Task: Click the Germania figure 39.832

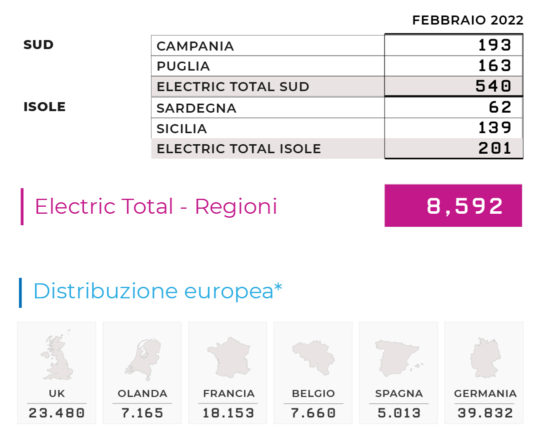Action: pyautogui.click(x=485, y=413)
